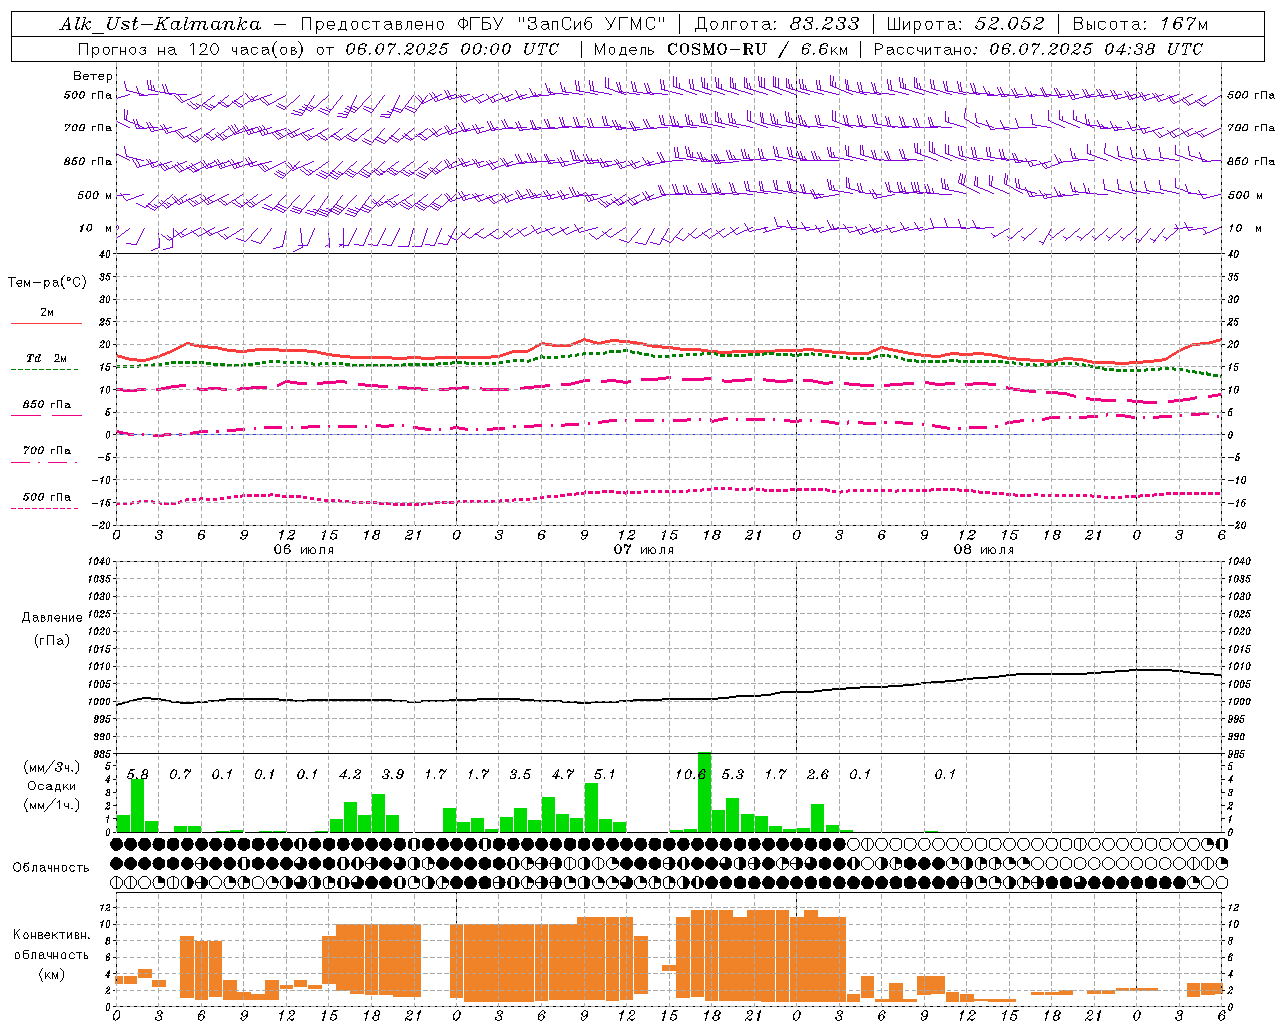
Task: Click the 'Осадки' precipitation label
Action: [x=52, y=786]
